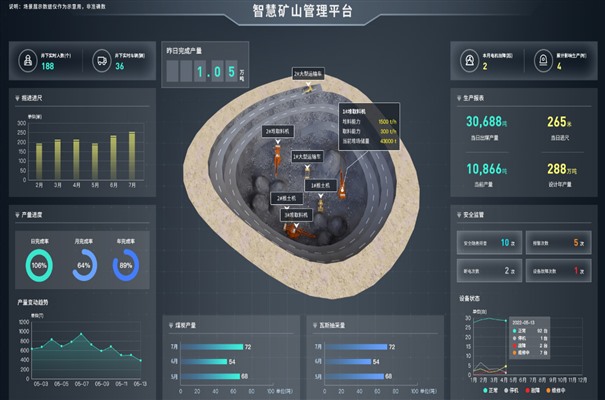This screenshot has width=605, height=400.
Task: Toggle the 正常 series in the equipment status legend
Action: click(x=490, y=390)
